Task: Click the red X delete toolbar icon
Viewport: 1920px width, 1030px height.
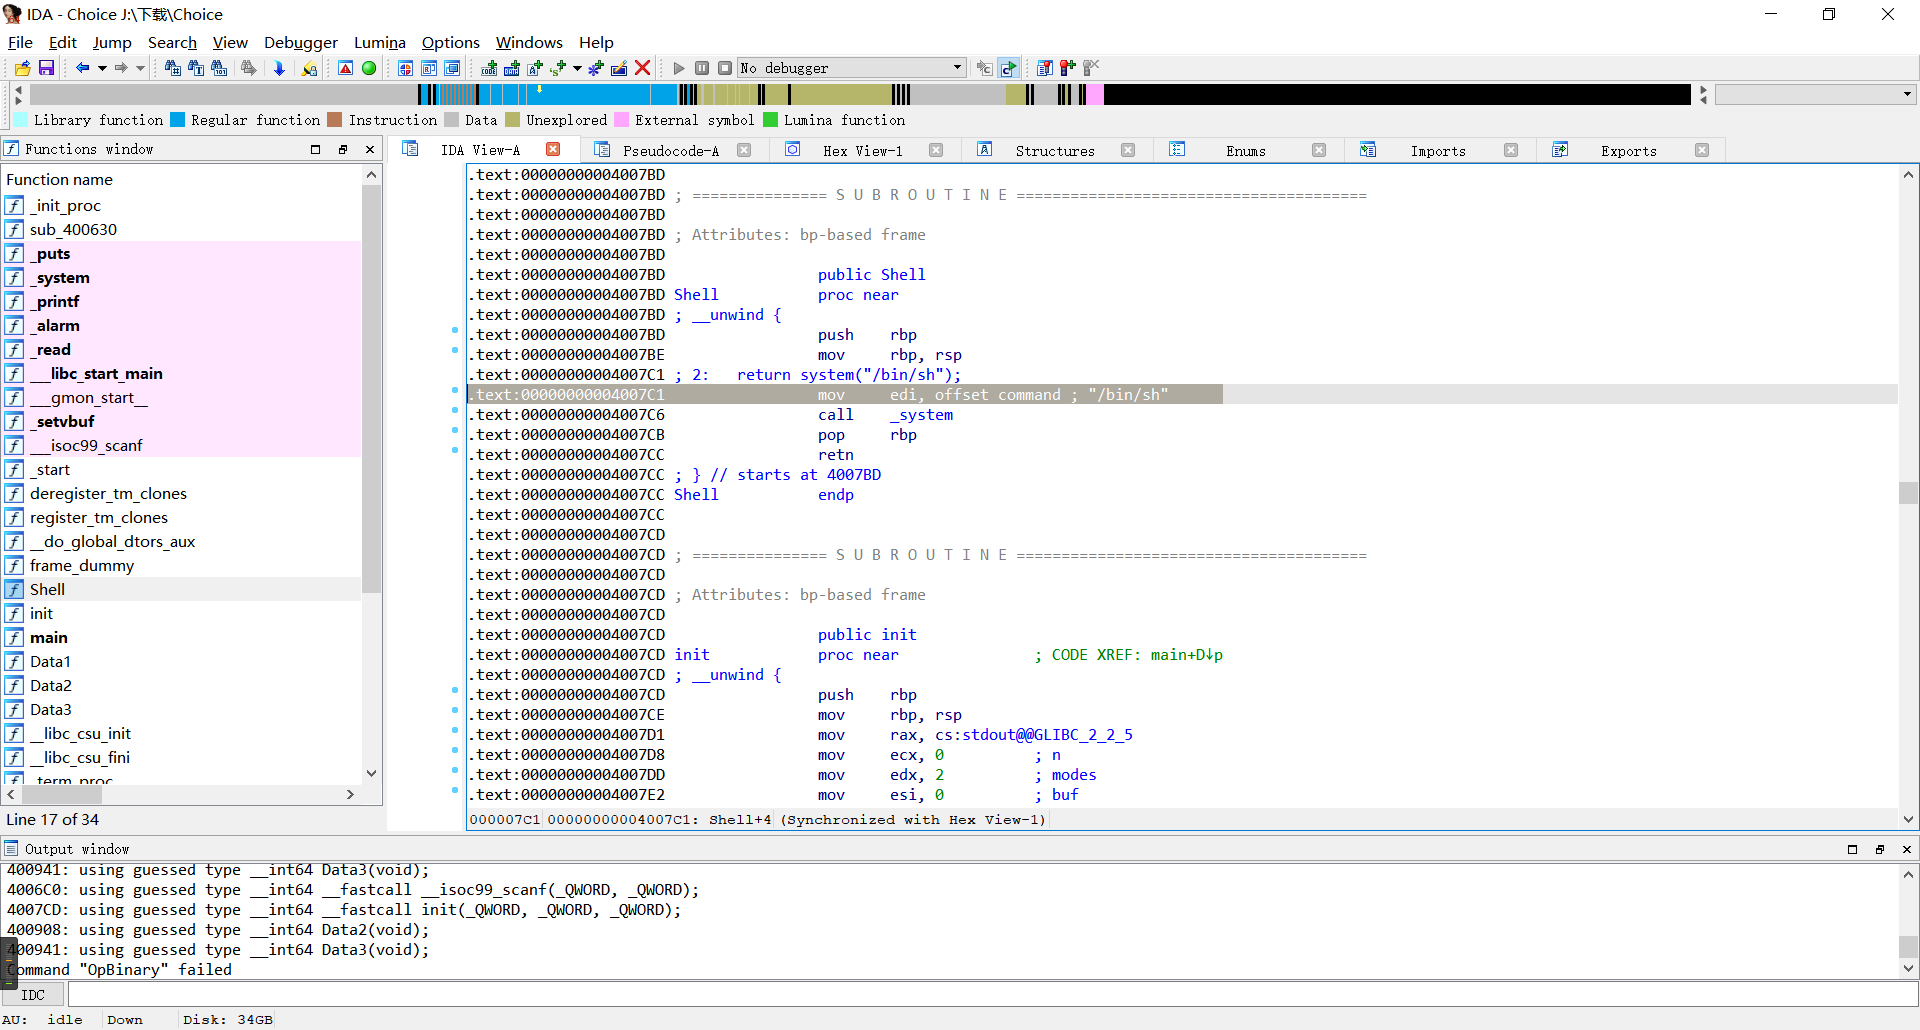Action: 643,68
